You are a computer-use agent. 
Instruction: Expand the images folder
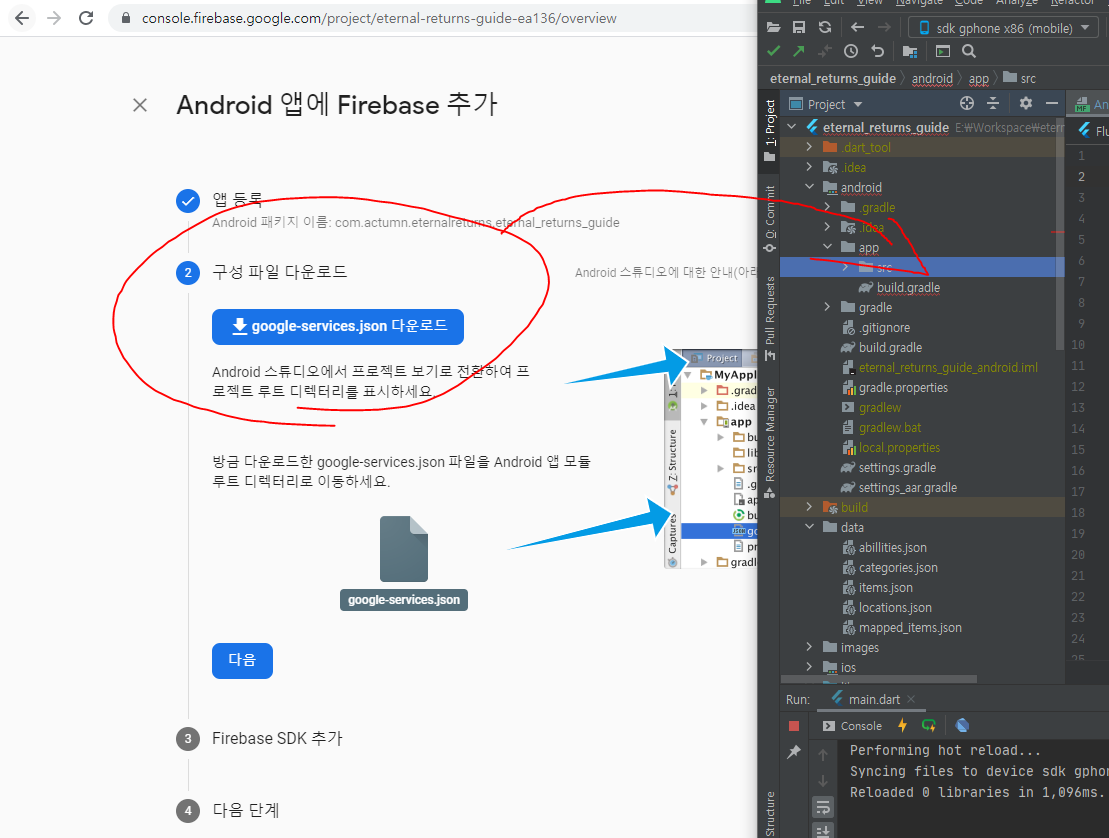[x=810, y=648]
